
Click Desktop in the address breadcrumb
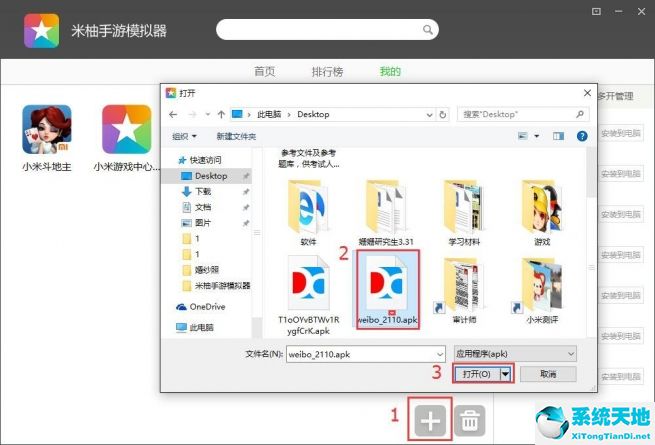click(313, 114)
